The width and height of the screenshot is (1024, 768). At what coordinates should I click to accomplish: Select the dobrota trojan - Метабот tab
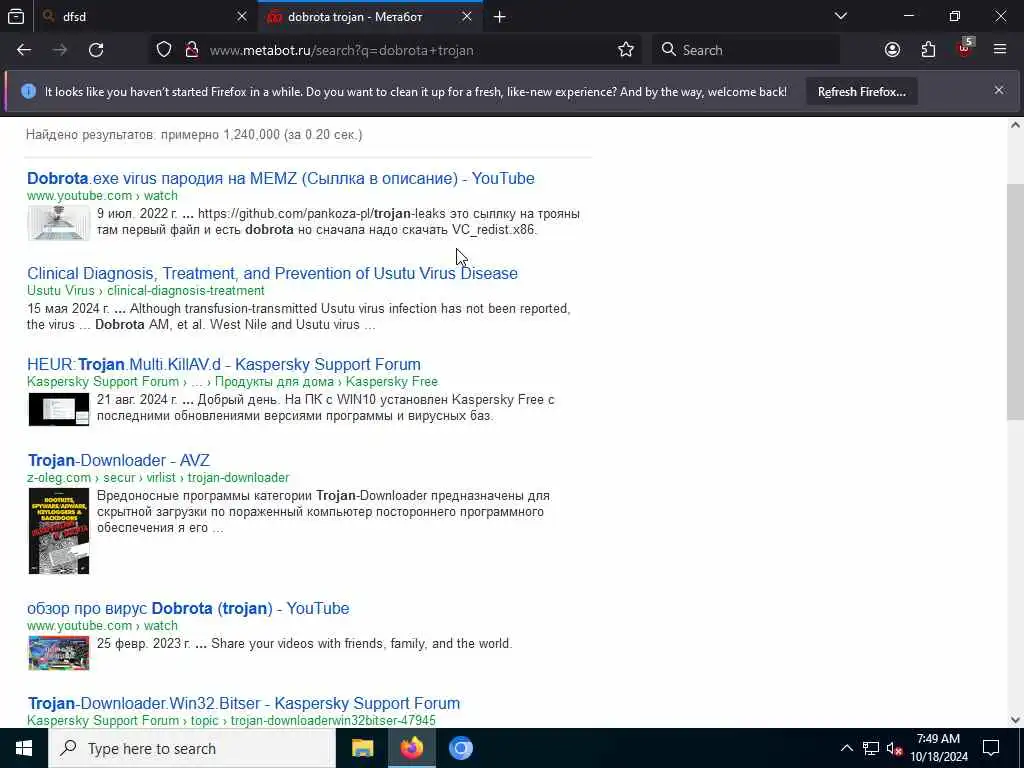click(x=371, y=16)
